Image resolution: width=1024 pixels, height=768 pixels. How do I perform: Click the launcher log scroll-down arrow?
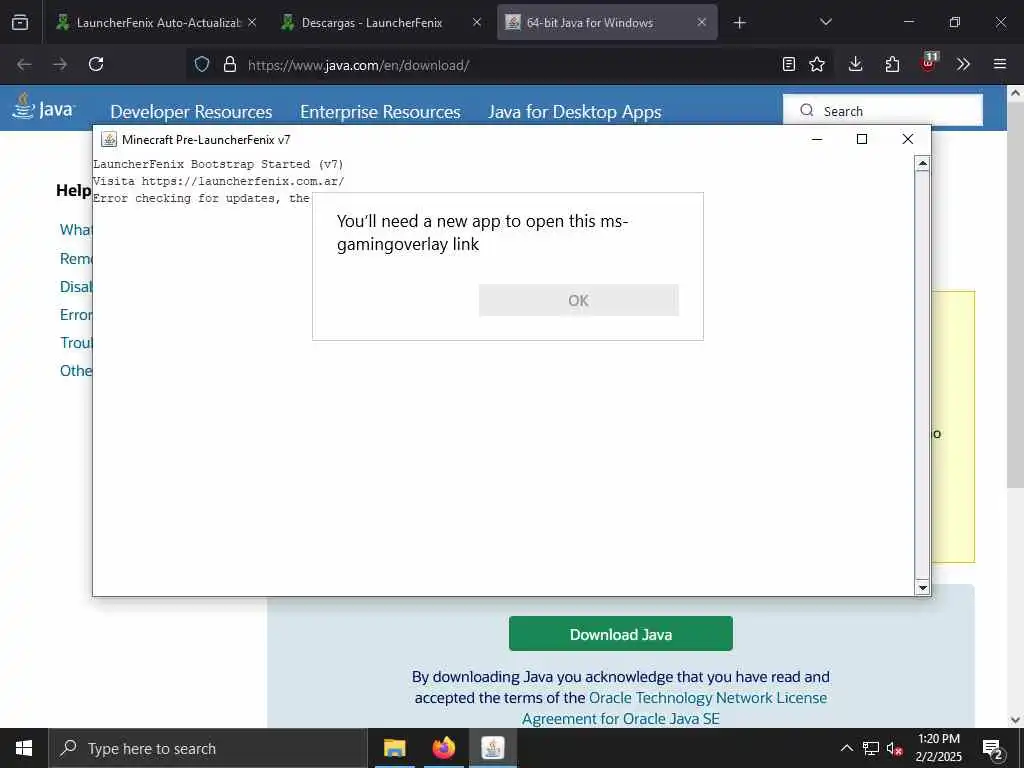(922, 587)
